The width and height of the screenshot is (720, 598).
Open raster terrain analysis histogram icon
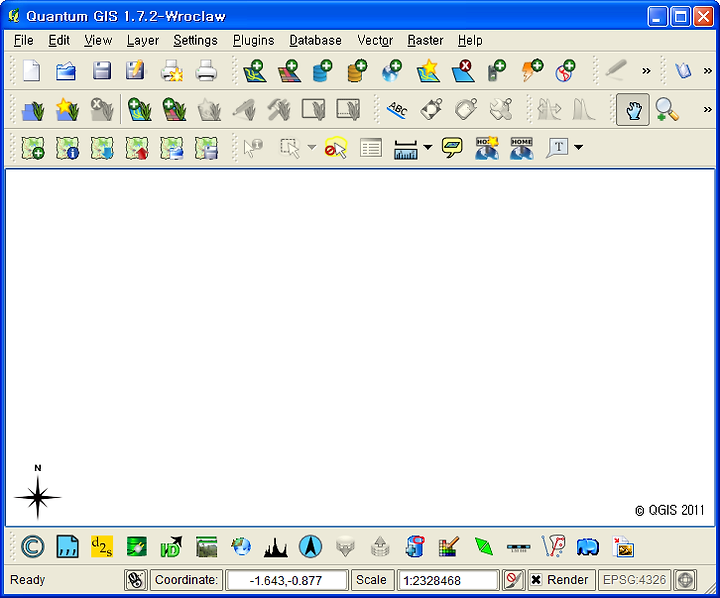coord(276,547)
